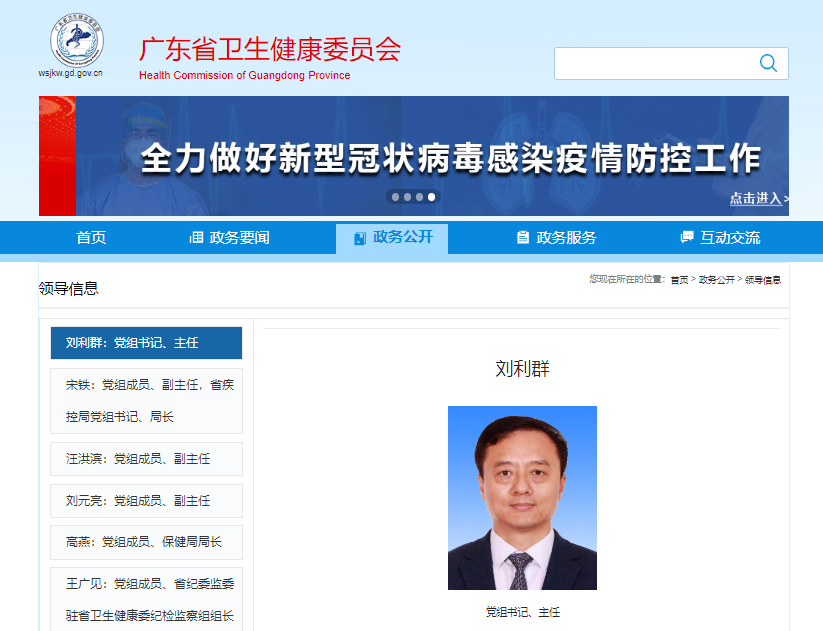This screenshot has width=823, height=631.
Task: Click the 刘利群 portrait photo
Action: [x=522, y=498]
